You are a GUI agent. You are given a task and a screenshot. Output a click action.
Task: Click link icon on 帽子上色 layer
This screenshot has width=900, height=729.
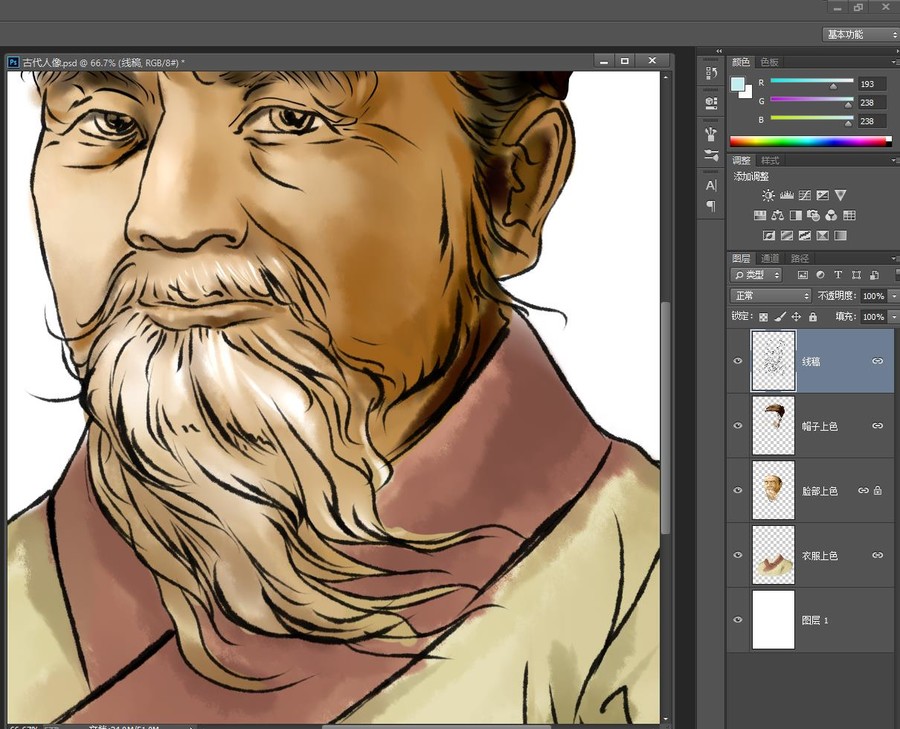pyautogui.click(x=877, y=425)
